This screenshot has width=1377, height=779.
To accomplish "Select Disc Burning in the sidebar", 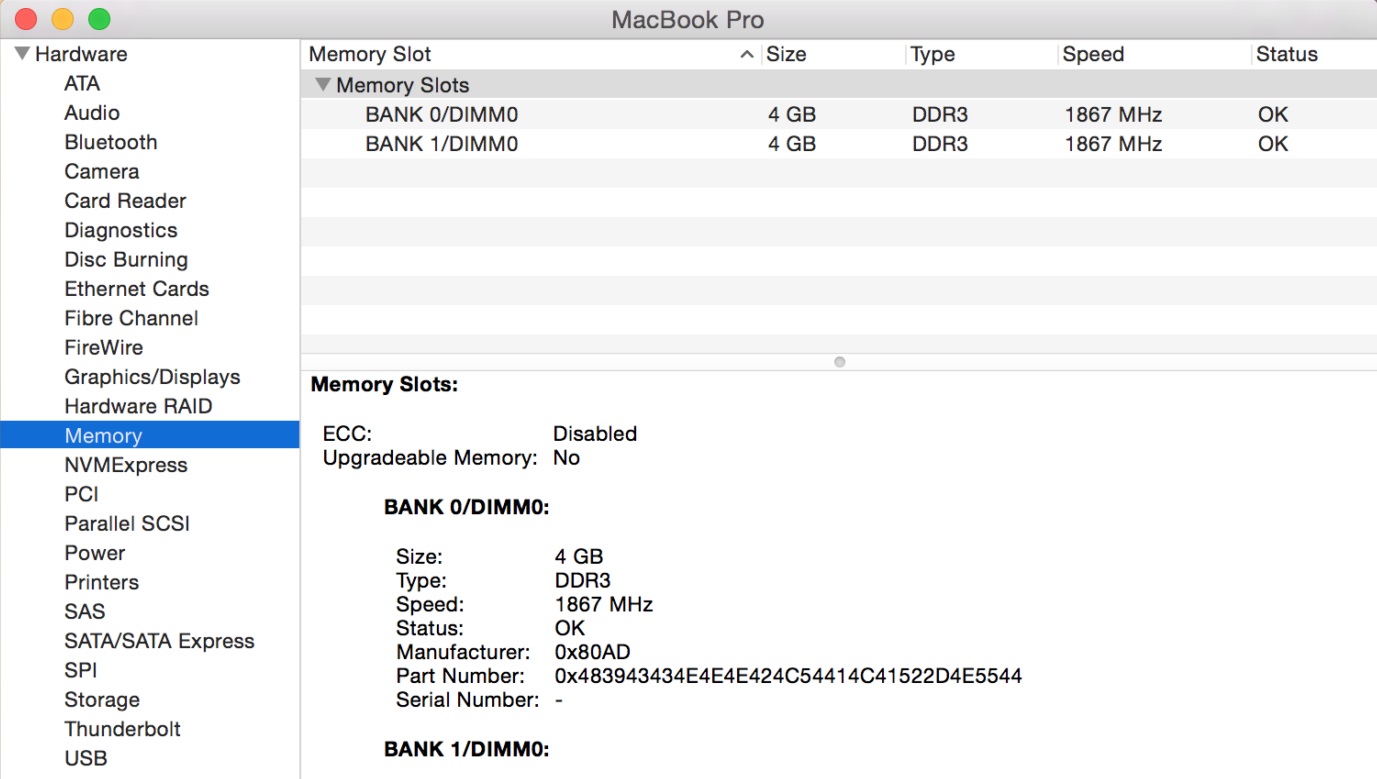I will (126, 259).
